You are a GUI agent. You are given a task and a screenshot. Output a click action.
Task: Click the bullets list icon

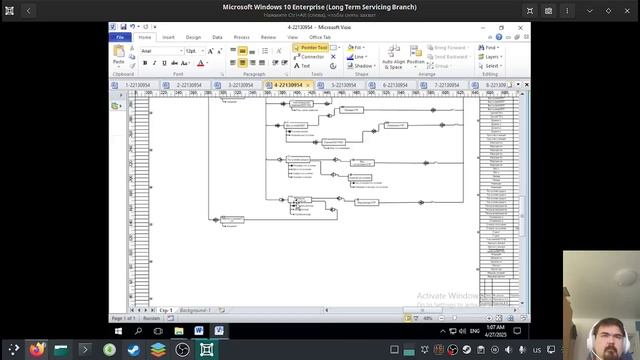pos(265,51)
